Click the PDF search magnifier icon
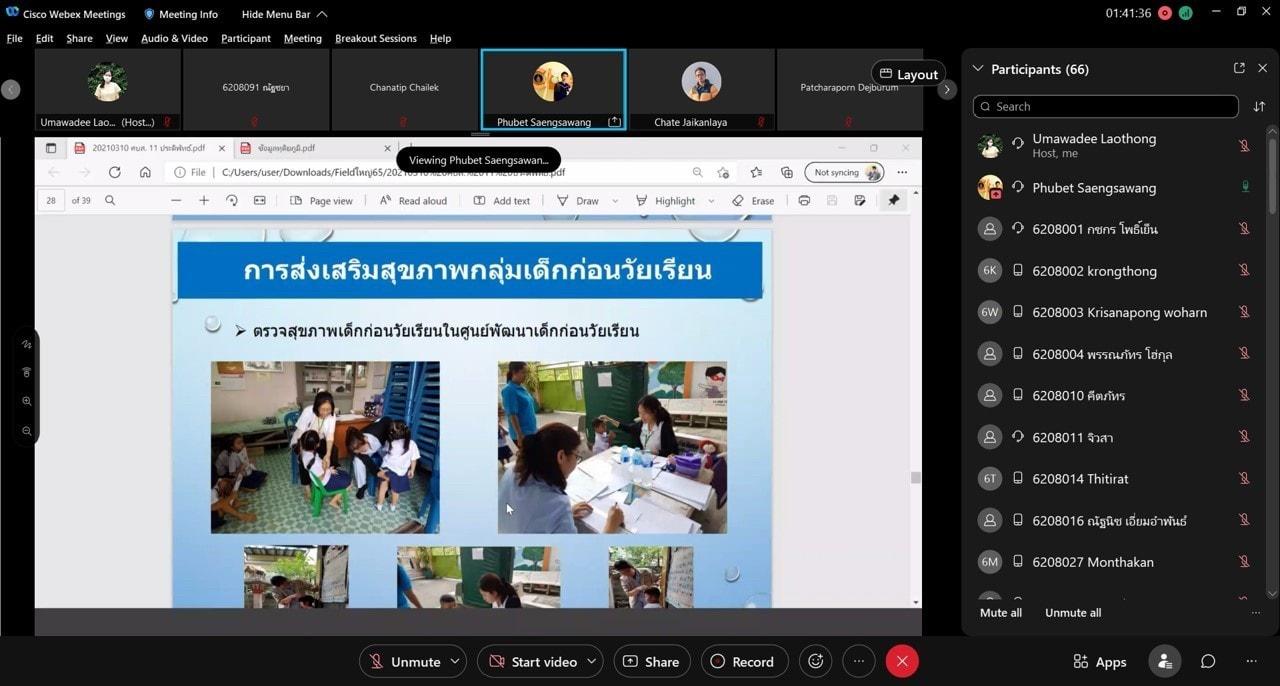 click(x=110, y=200)
